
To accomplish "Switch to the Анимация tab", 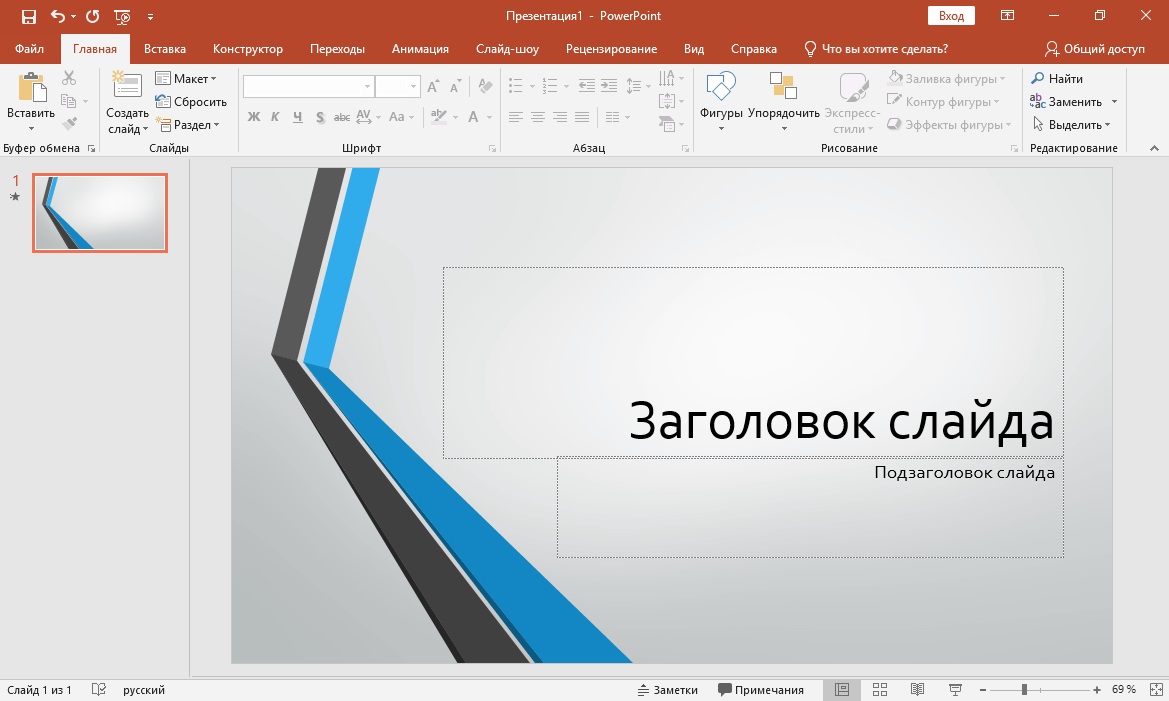I will click(x=420, y=49).
